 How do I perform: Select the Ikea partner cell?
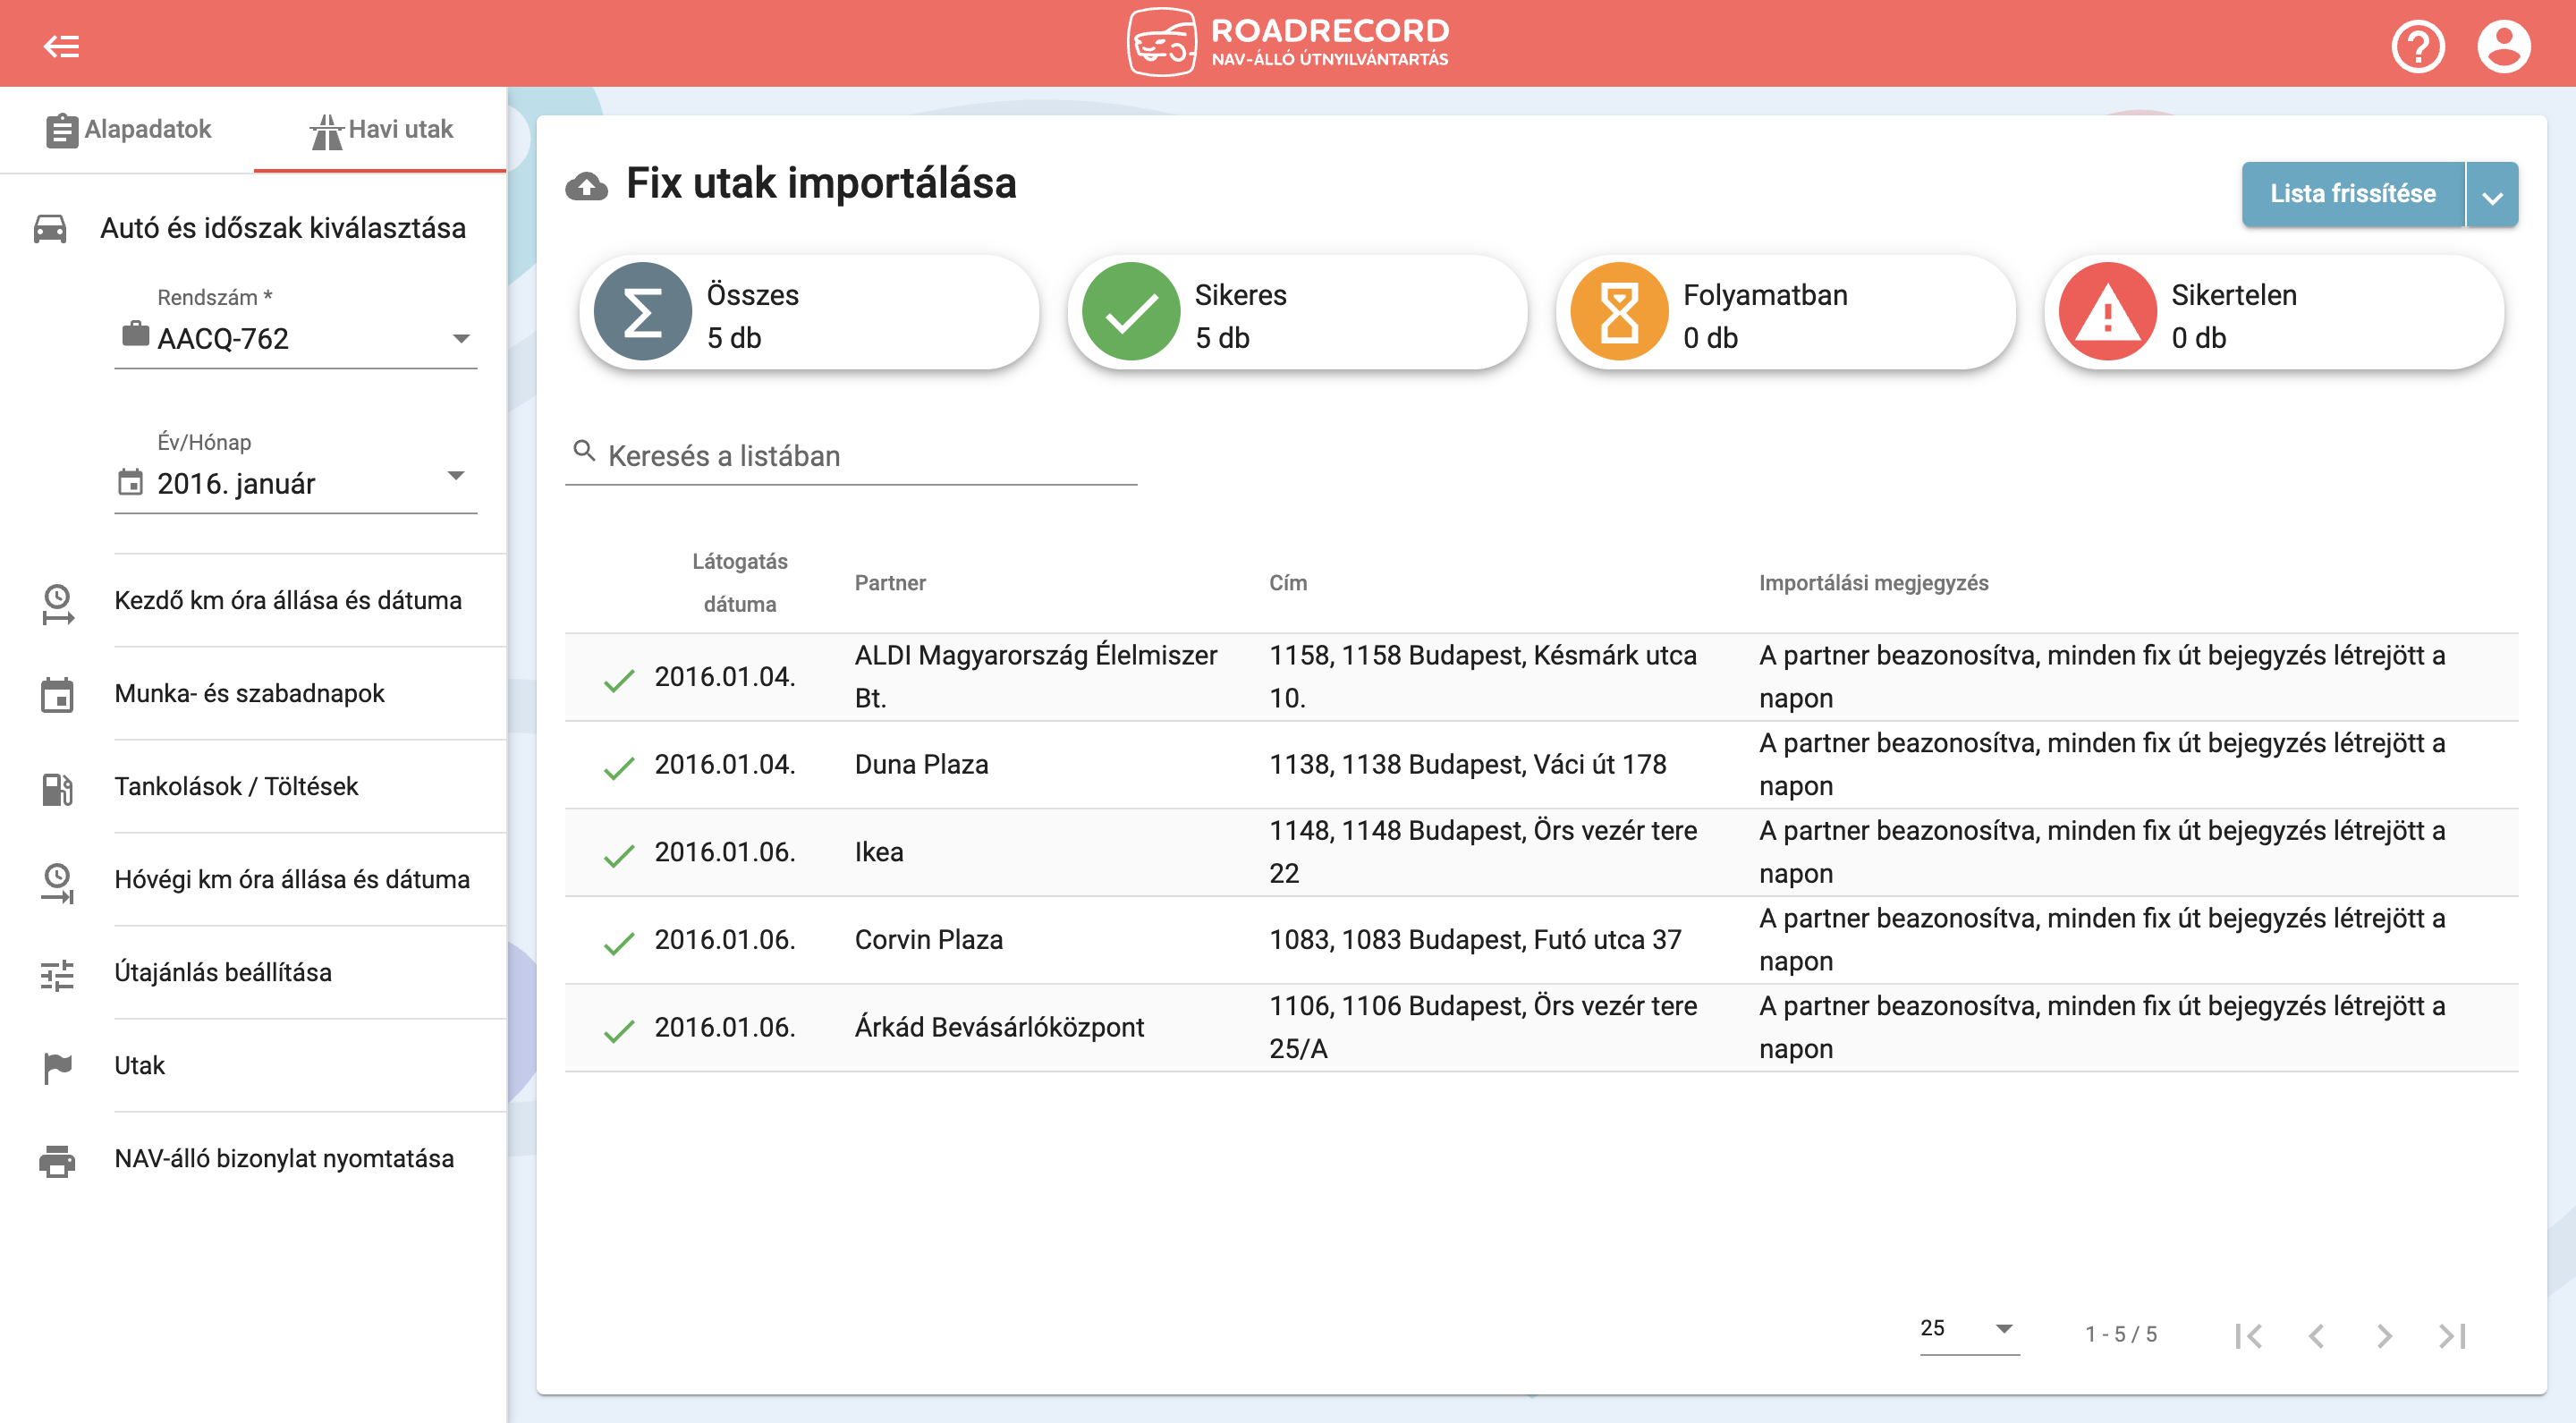[878, 853]
